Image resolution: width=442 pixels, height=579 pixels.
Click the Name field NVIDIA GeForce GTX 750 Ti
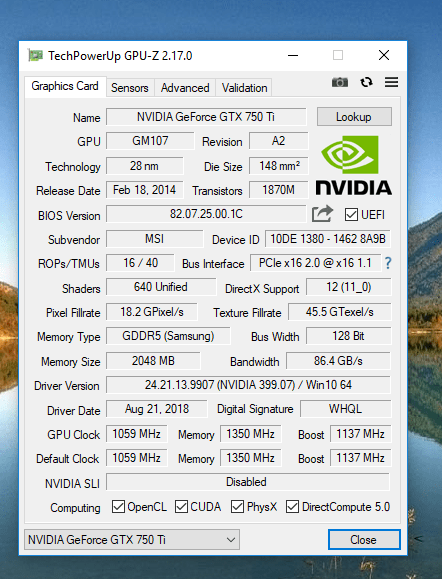pos(206,117)
